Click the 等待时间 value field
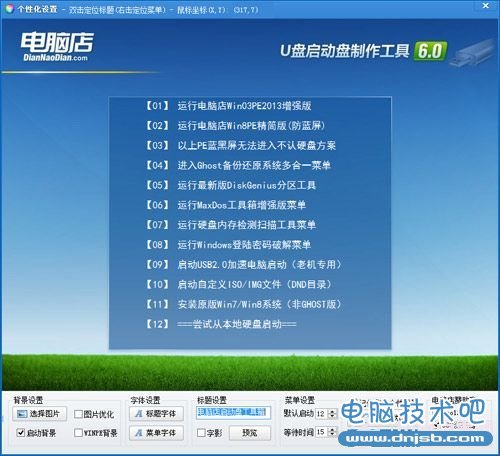 tap(322, 432)
